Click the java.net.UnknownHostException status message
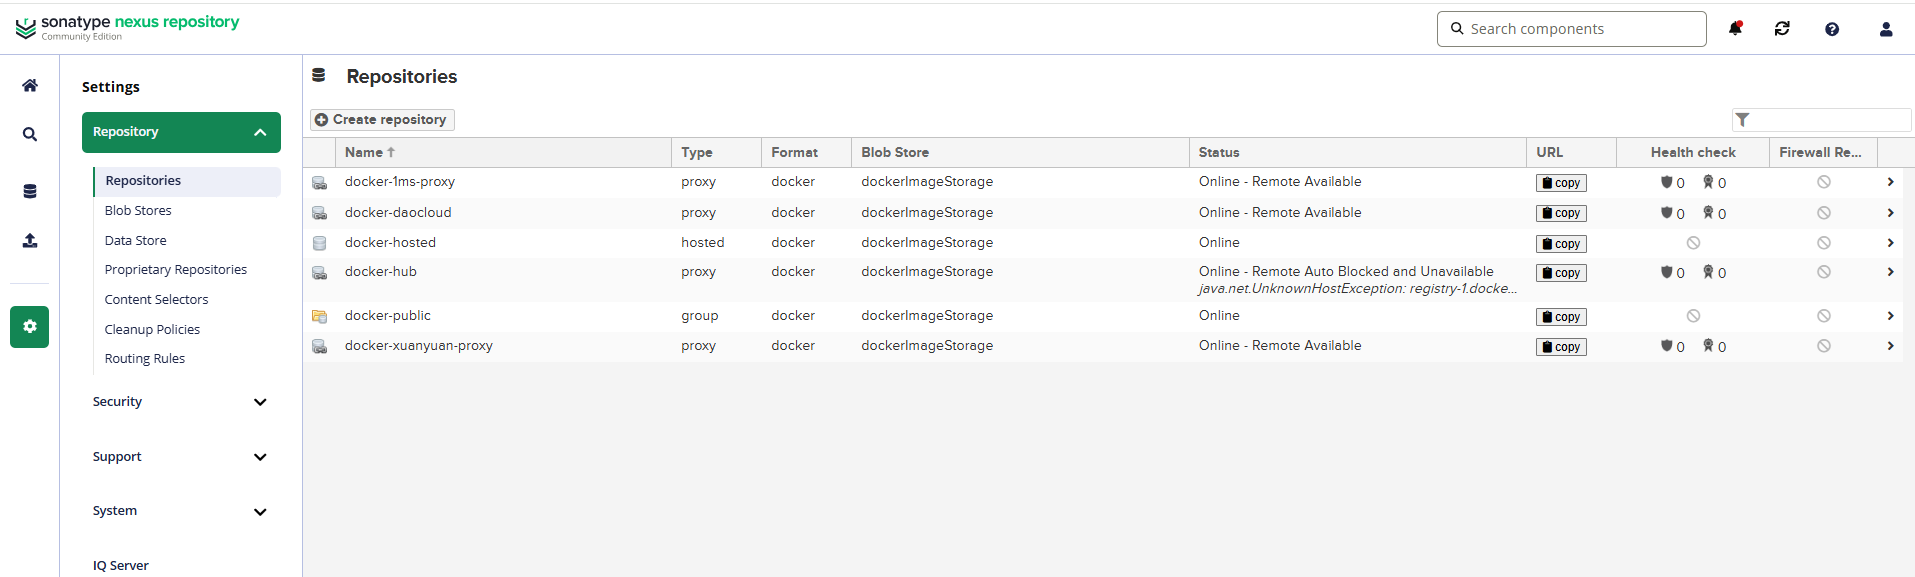This screenshot has width=1915, height=577. [x=1358, y=289]
